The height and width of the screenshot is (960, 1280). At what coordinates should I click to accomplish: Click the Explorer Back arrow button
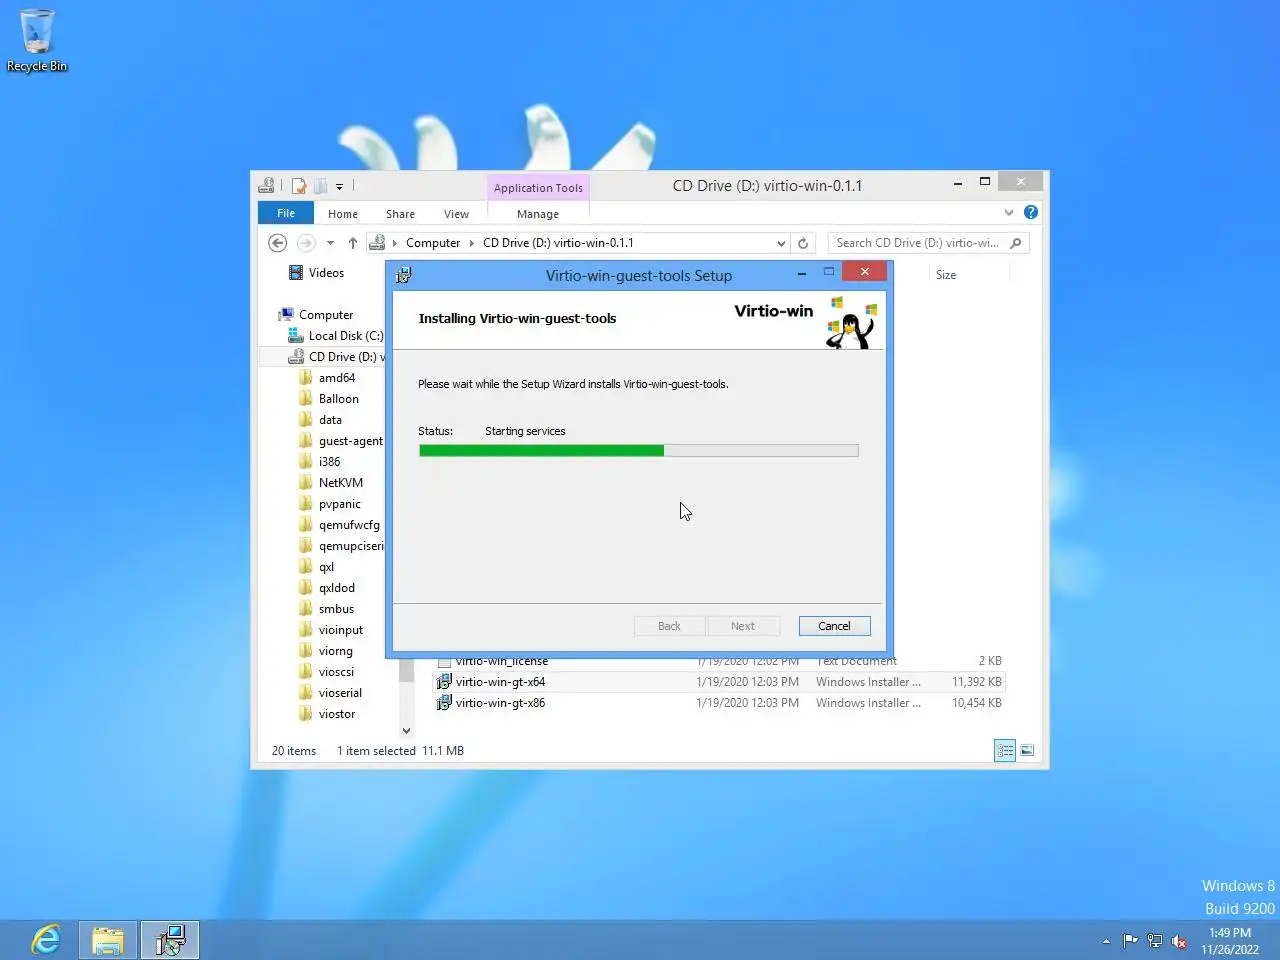click(x=278, y=243)
